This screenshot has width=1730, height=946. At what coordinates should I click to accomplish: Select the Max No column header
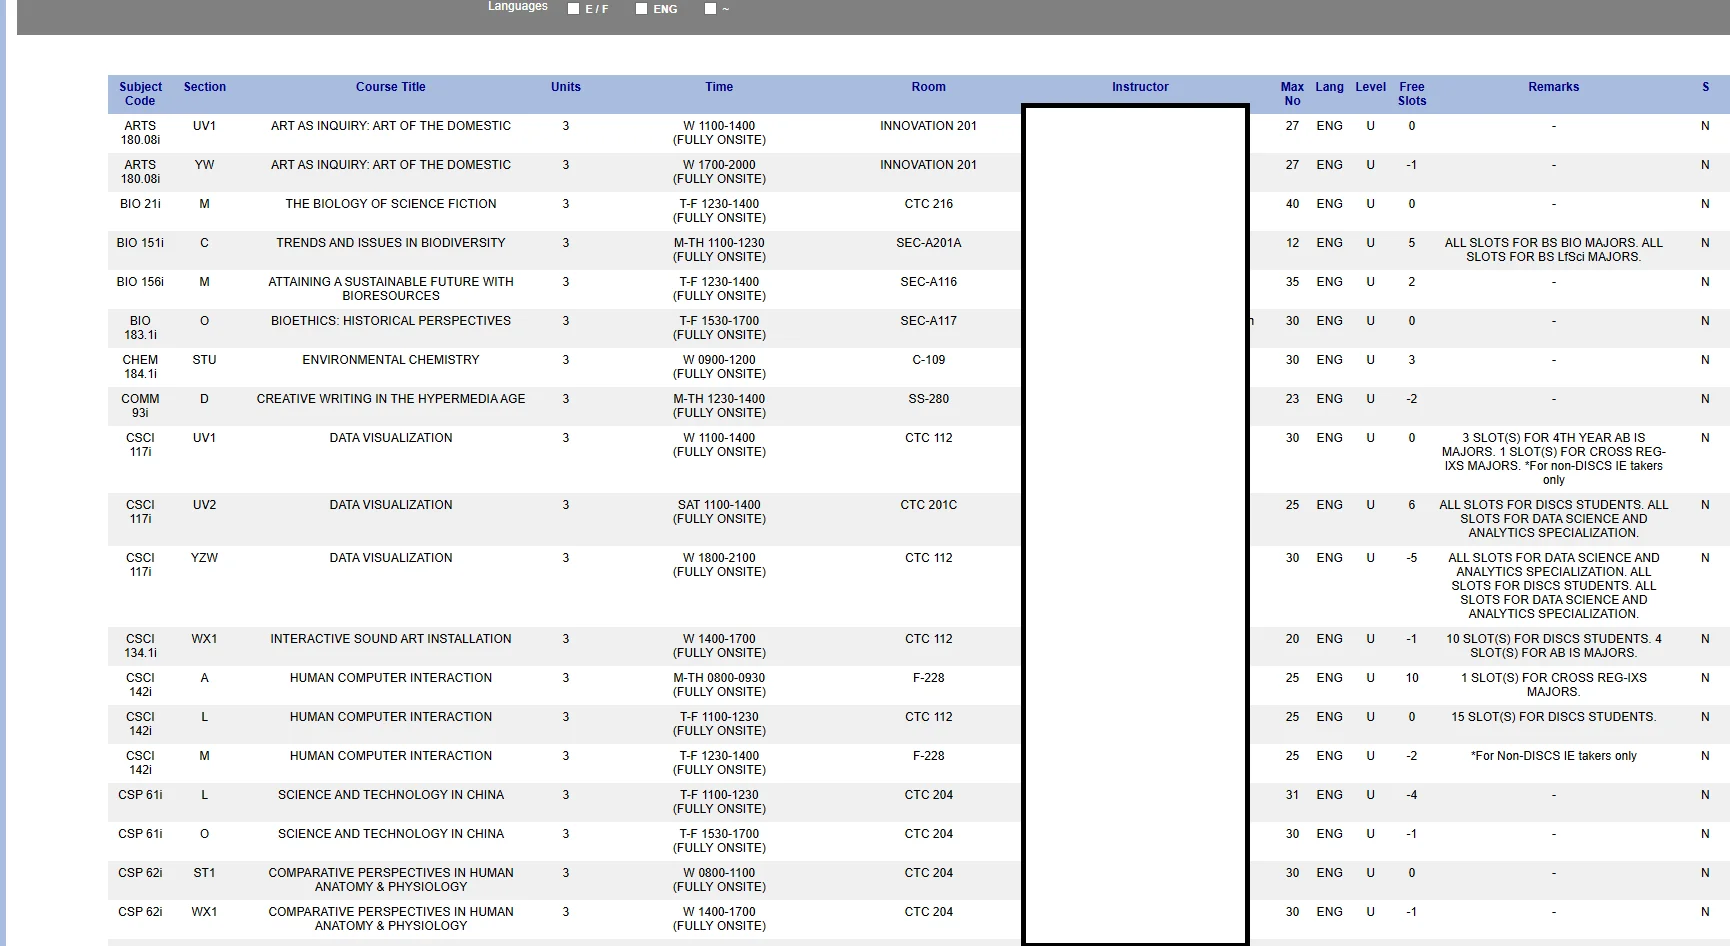point(1292,94)
